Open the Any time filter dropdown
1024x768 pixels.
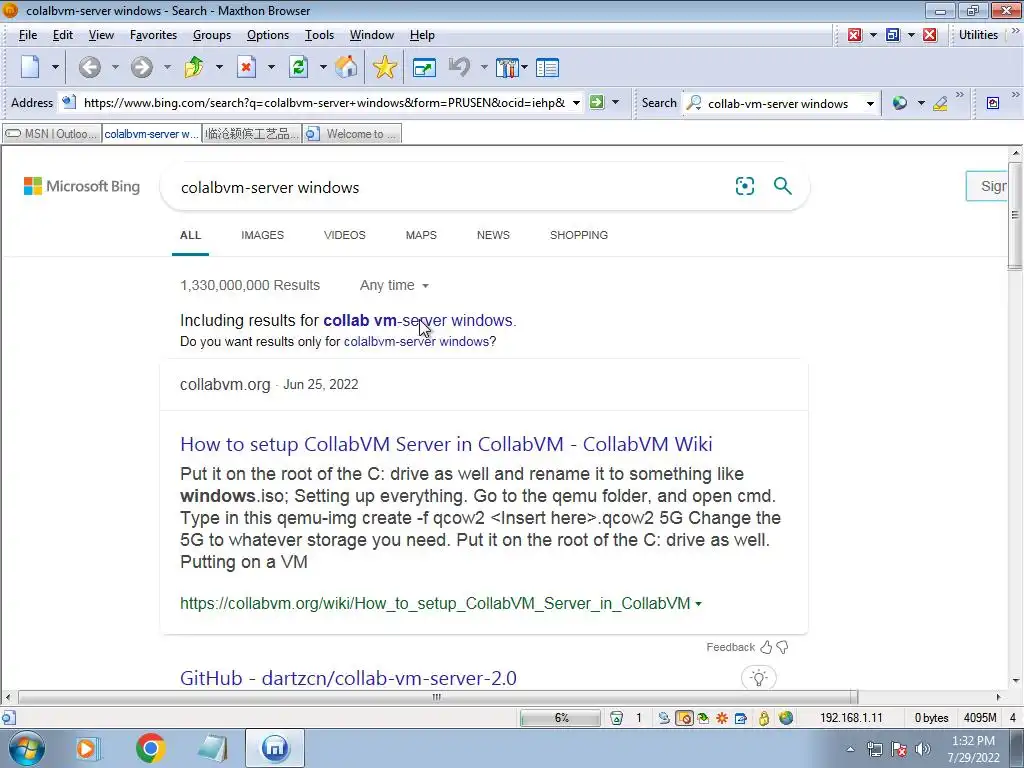pyautogui.click(x=394, y=285)
